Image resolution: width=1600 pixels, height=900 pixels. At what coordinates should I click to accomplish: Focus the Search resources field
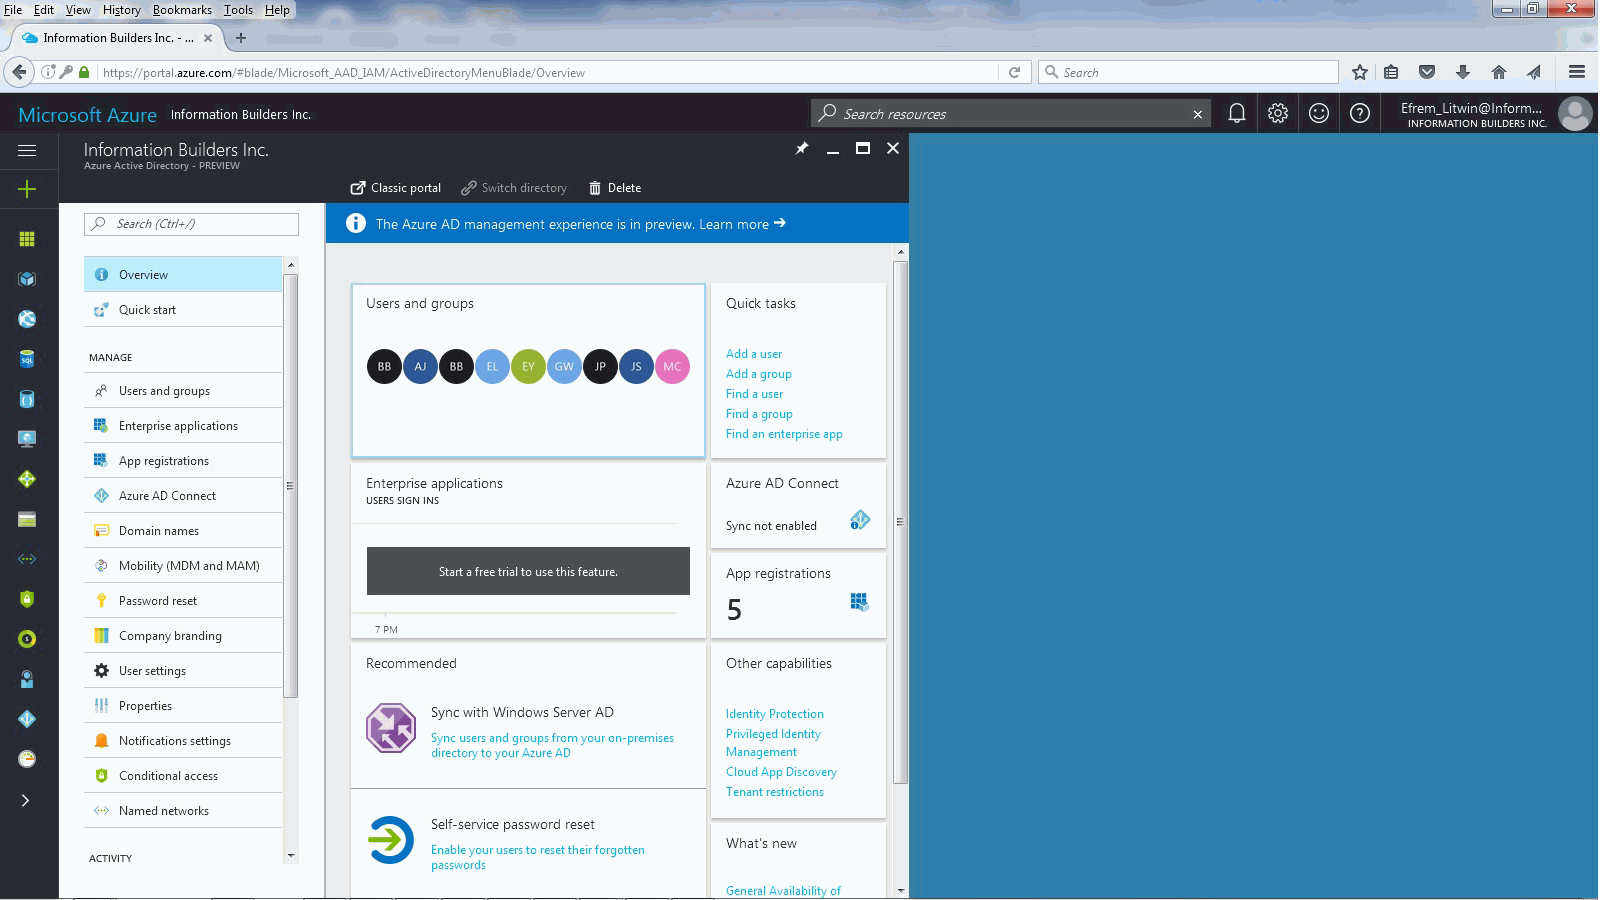[1010, 114]
